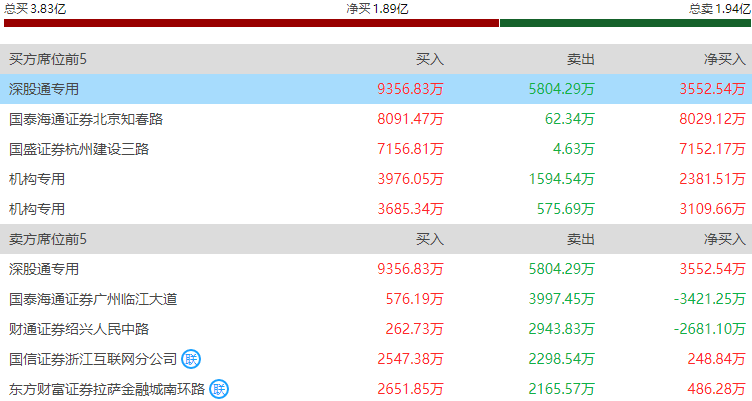Click the 卖方席位前5 section header

click(x=48, y=239)
